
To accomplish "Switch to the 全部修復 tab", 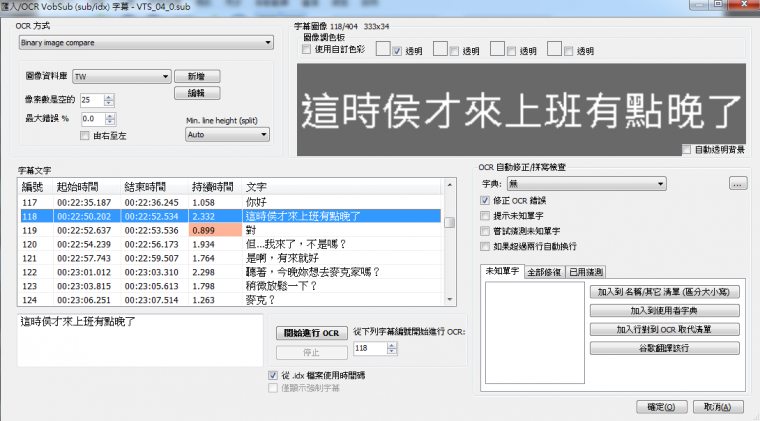I will pyautogui.click(x=544, y=272).
